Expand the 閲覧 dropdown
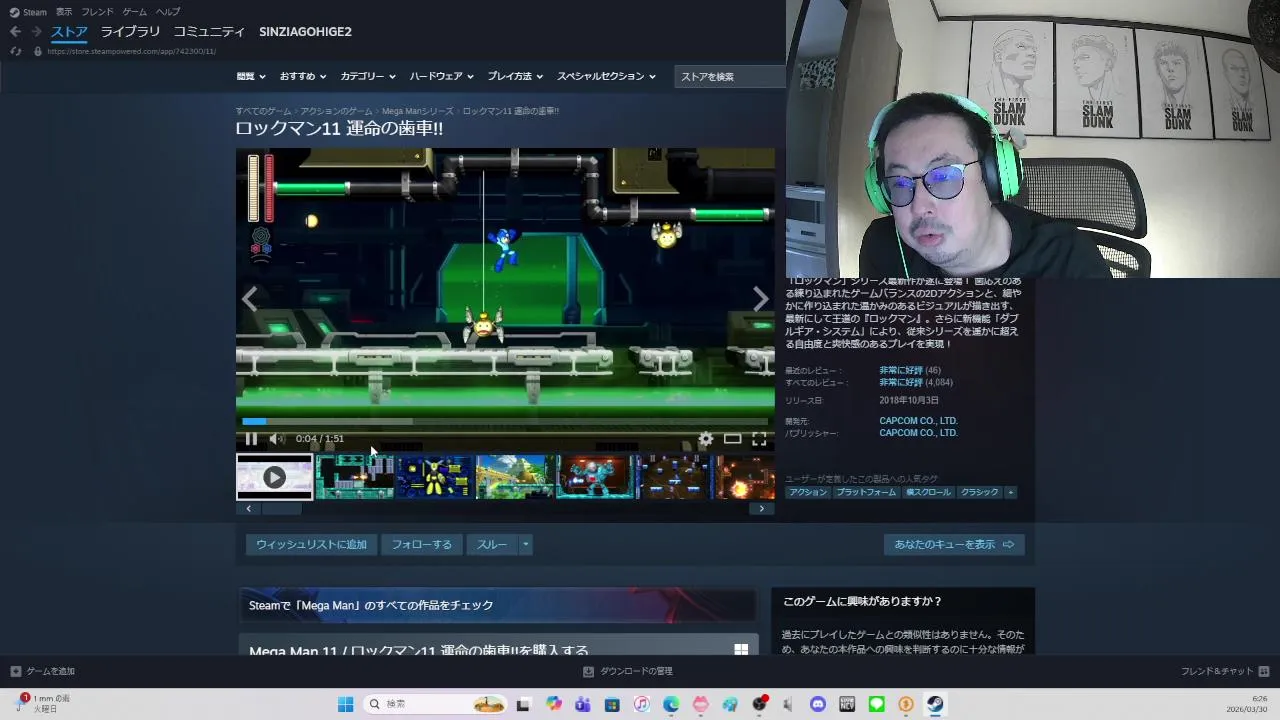This screenshot has width=1280, height=720. tap(250, 76)
